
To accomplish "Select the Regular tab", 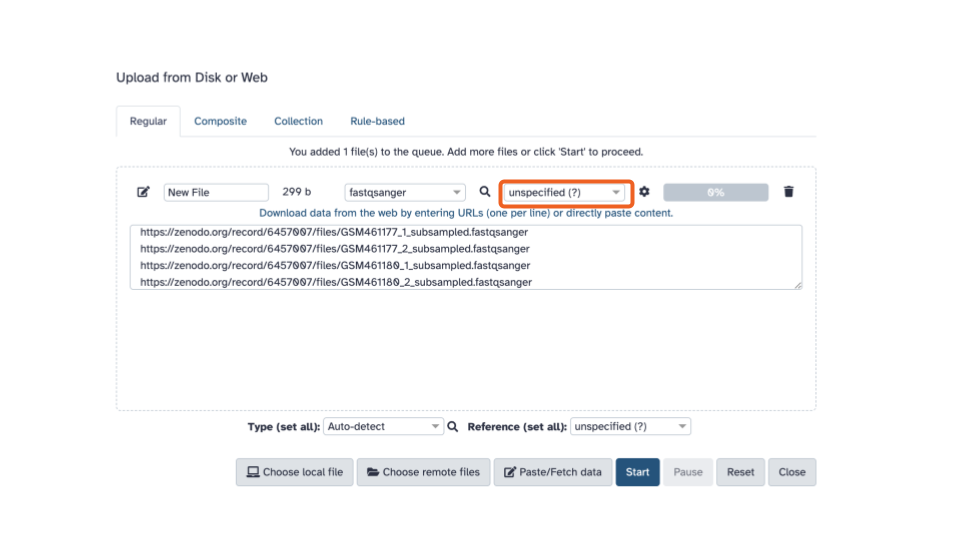I will click(148, 121).
